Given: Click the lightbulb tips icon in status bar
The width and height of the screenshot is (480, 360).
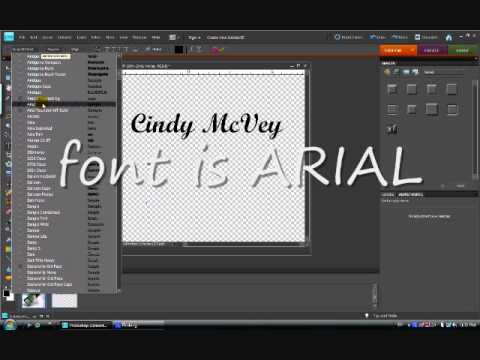Looking at the screenshot, I should click(367, 315).
